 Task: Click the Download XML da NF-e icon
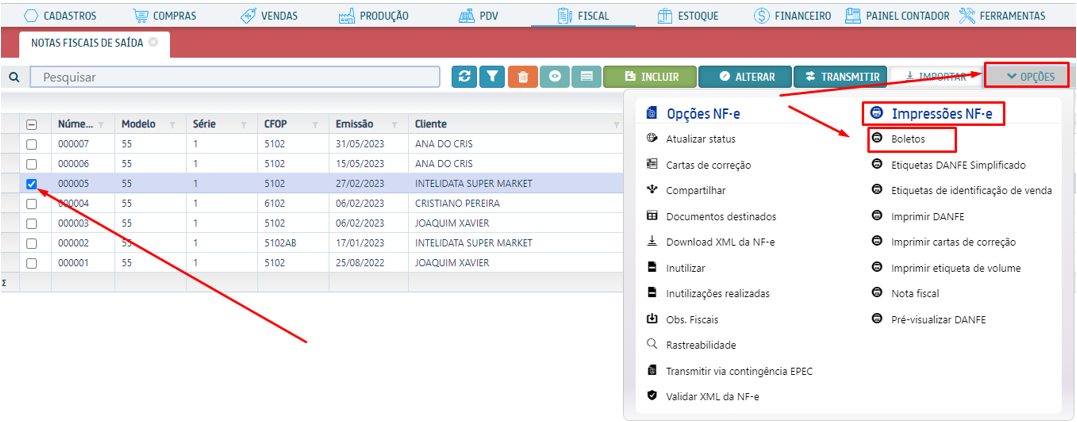652,241
